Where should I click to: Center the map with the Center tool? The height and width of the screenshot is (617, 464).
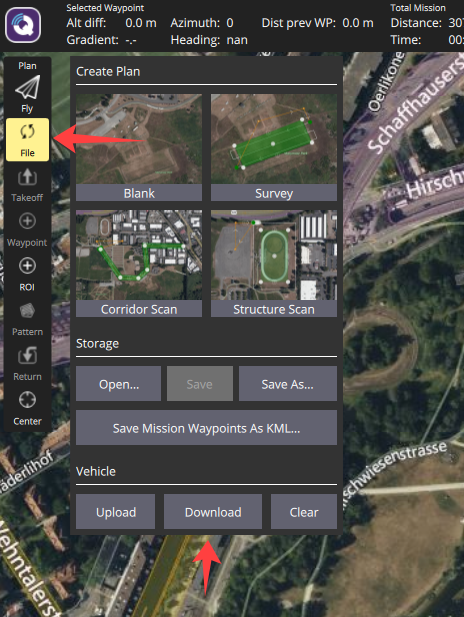click(27, 409)
